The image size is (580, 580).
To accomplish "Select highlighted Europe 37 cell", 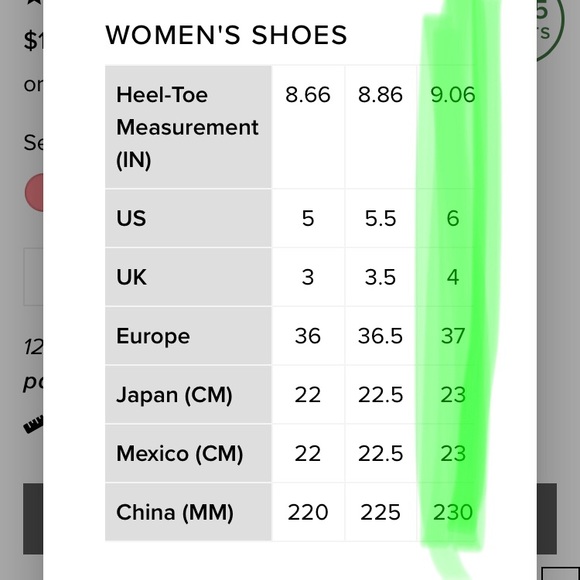I will point(453,336).
